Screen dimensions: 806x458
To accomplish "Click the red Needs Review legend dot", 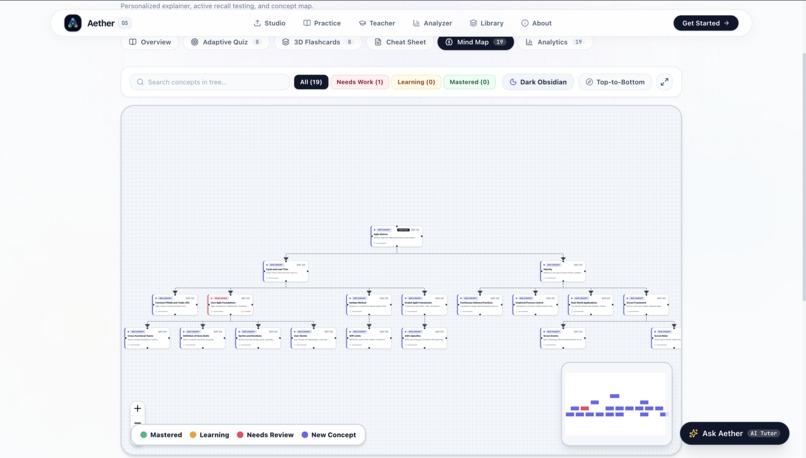I will (x=240, y=435).
